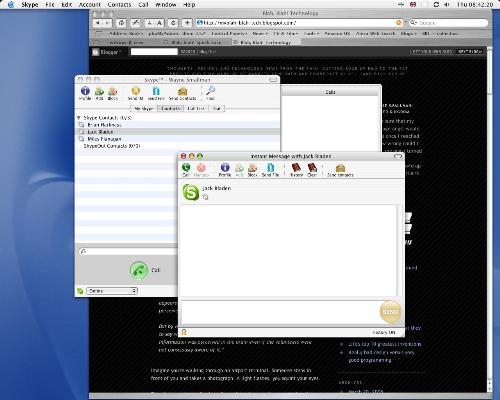Click red Hangup icon in Instant Message toolbar

point(201,168)
